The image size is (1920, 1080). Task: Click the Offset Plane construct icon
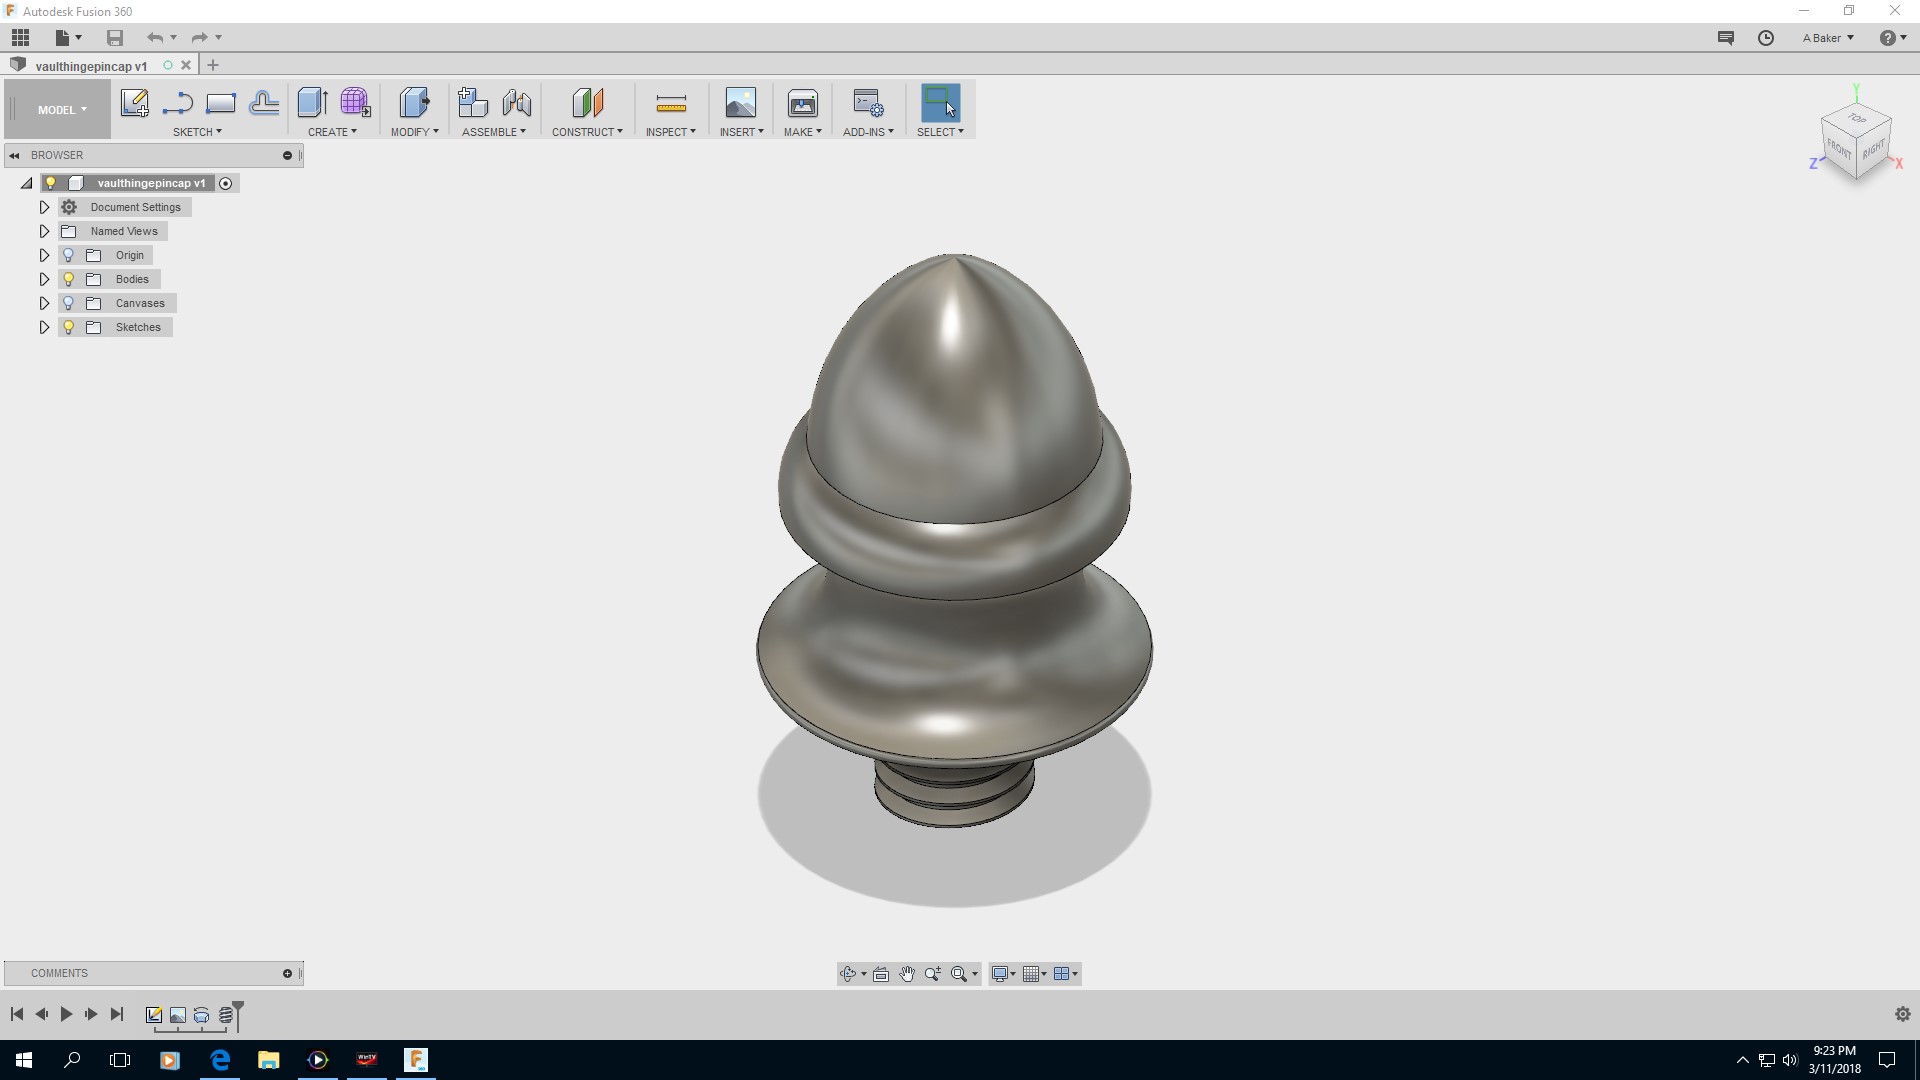click(x=587, y=103)
